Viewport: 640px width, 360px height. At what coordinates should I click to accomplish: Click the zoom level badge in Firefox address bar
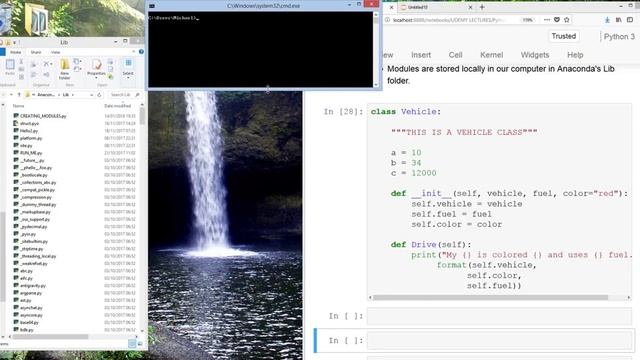click(x=527, y=20)
